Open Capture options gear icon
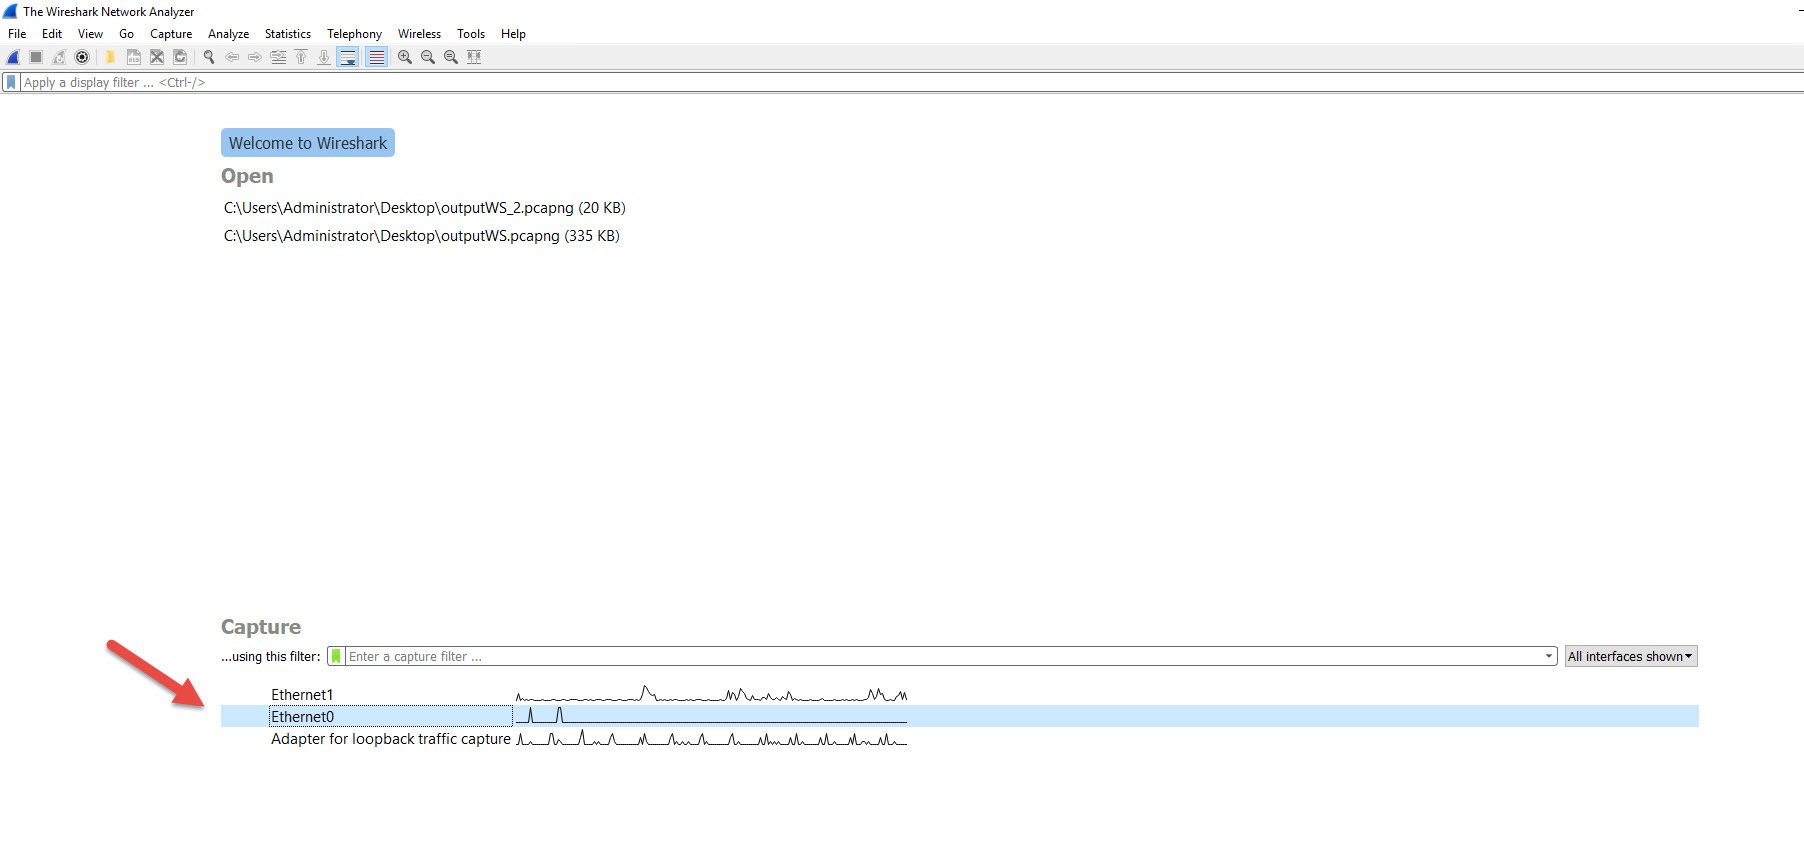This screenshot has height=849, width=1804. (x=82, y=57)
